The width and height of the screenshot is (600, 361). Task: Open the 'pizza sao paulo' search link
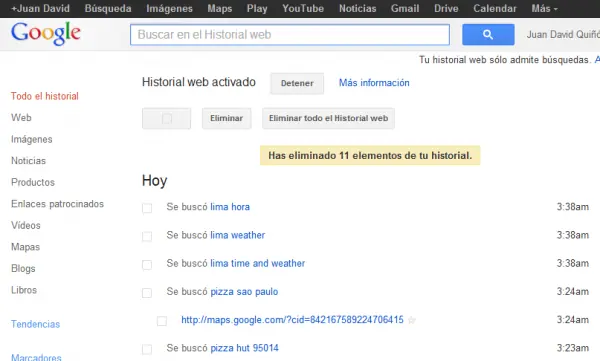coord(244,292)
